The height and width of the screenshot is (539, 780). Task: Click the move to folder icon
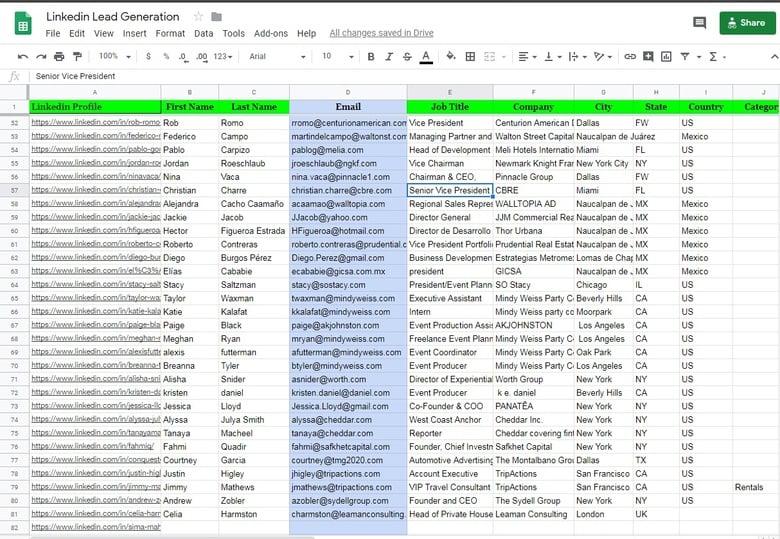(x=216, y=16)
